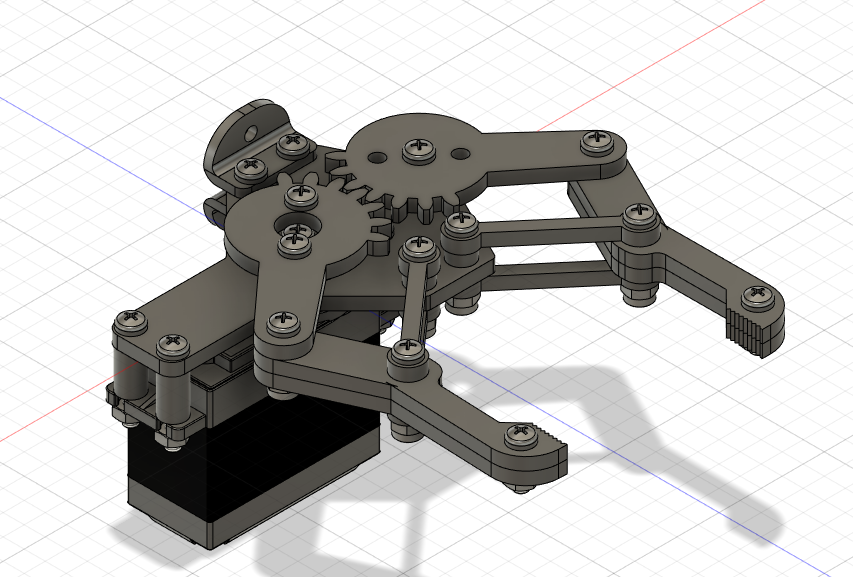Select the screw on the lower jaw tip
The image size is (853, 577).
tap(523, 435)
